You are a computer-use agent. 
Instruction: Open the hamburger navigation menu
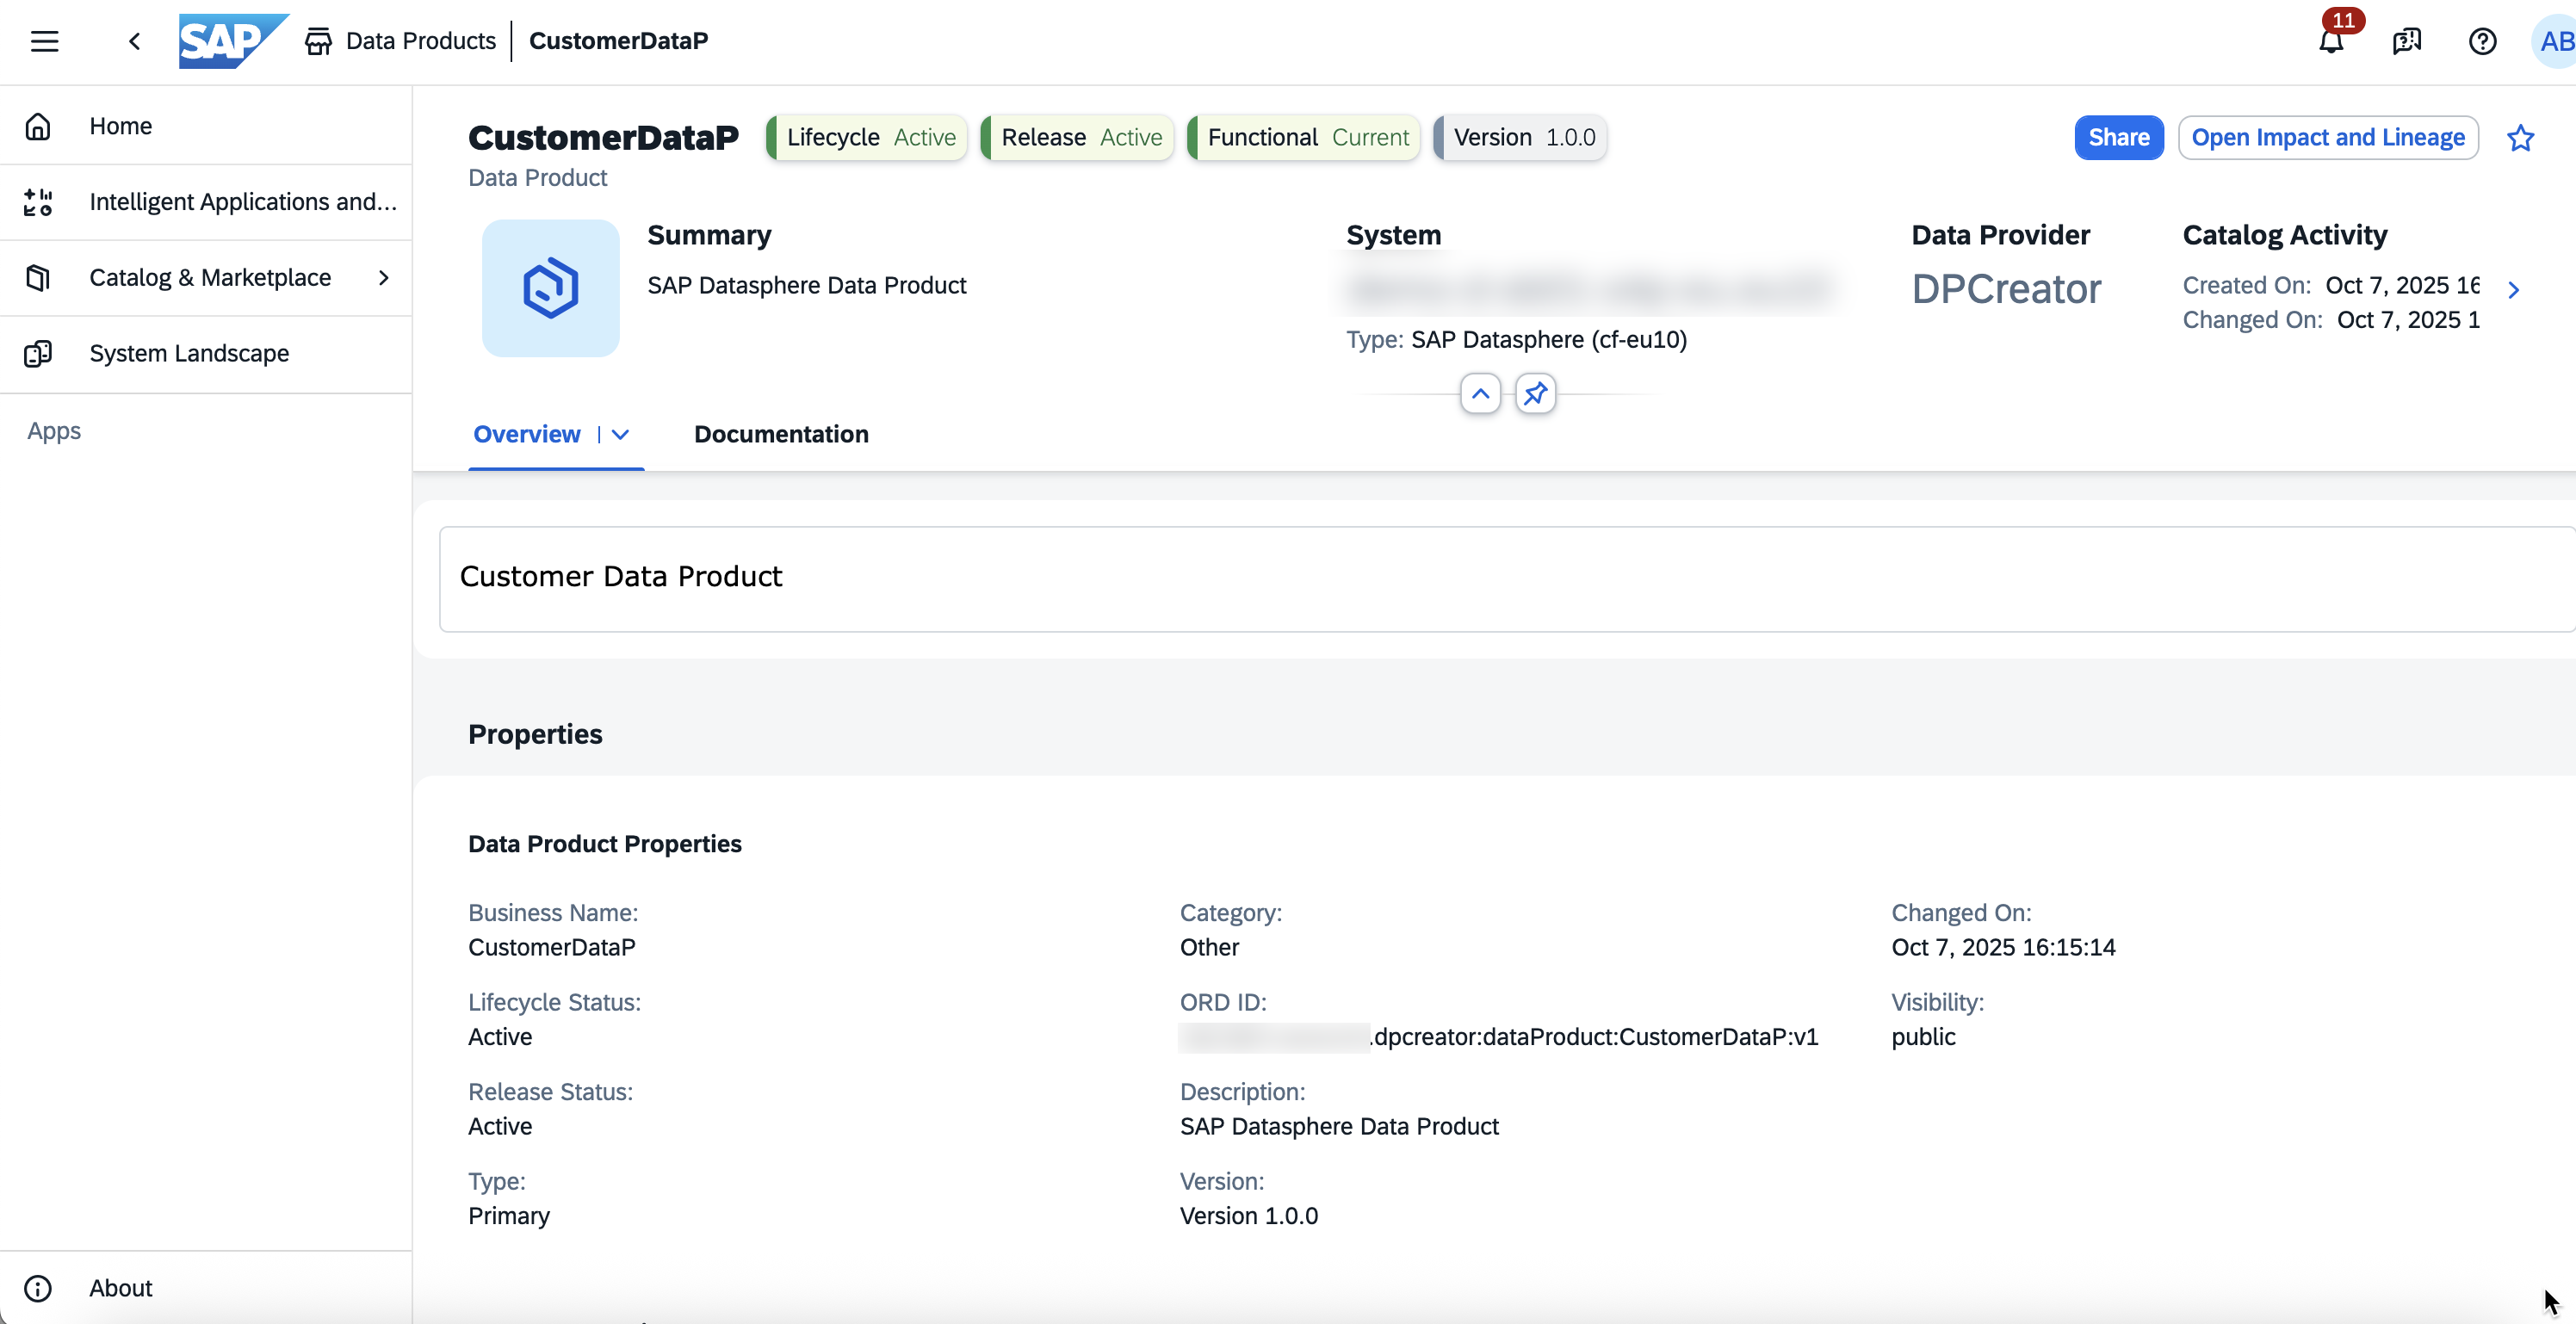(x=44, y=41)
